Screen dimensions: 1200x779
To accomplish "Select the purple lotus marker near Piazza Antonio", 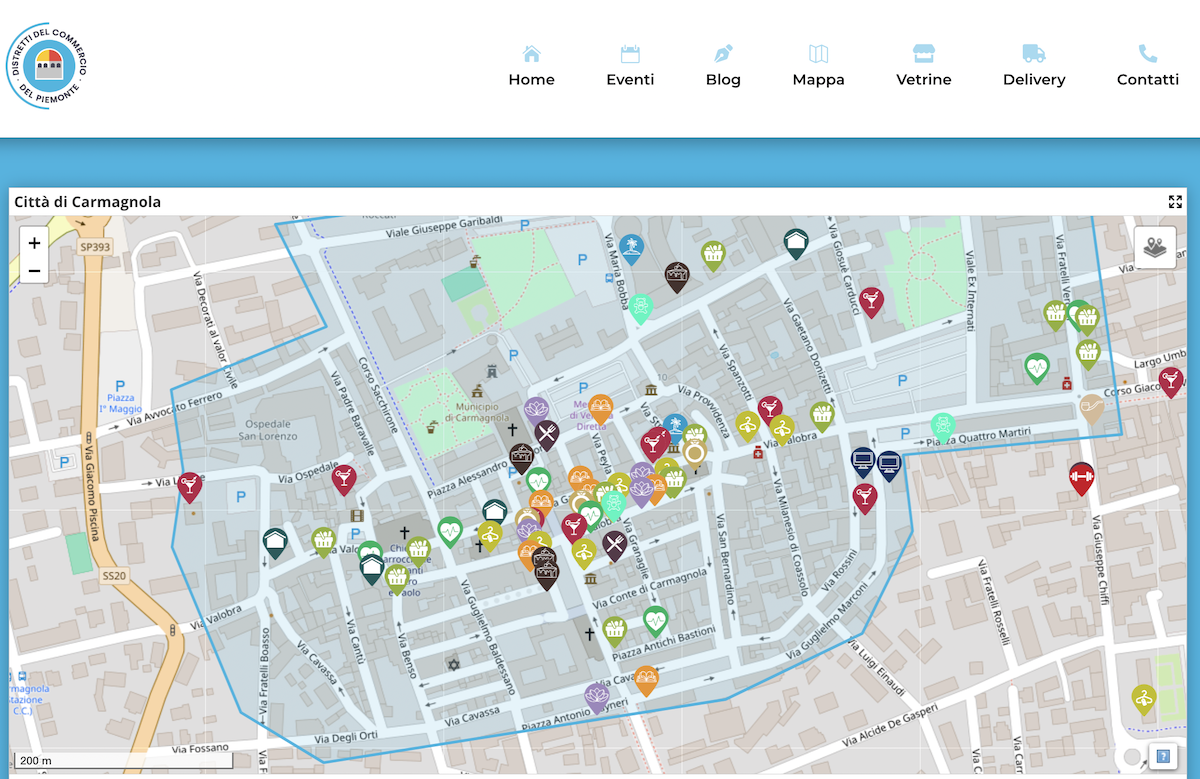I will 597,697.
